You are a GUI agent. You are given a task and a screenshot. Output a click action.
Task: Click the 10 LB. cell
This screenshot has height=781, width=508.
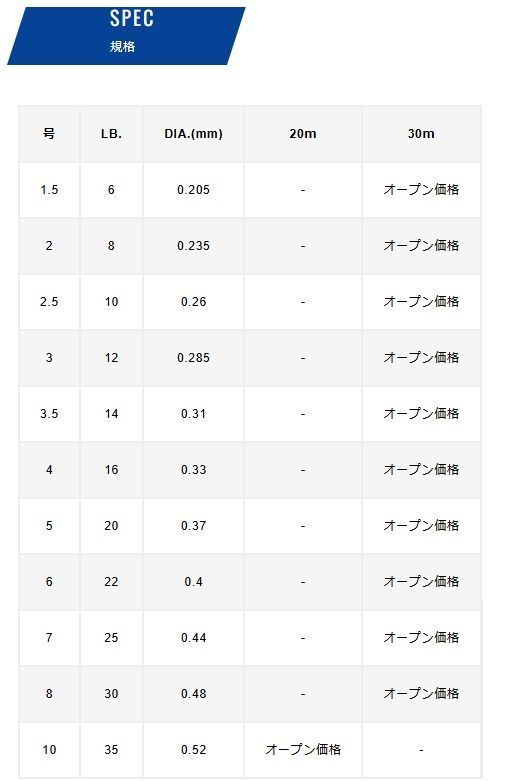click(x=112, y=302)
